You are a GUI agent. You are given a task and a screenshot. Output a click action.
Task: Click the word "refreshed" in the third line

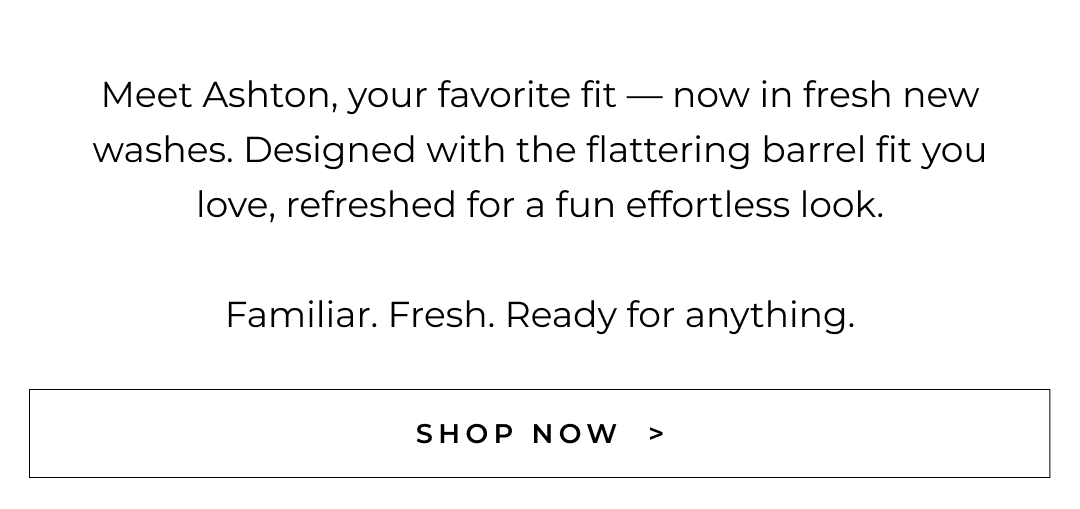click(370, 205)
